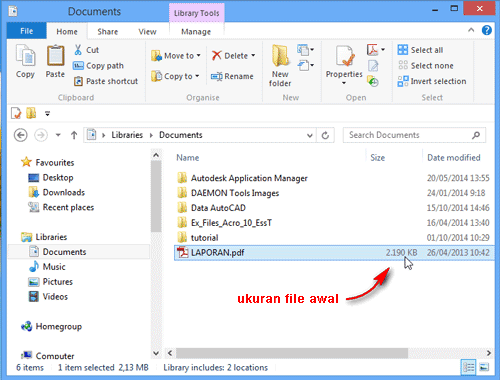Go back with the Back arrow
Screen dimensions: 500x380
pos(21,135)
